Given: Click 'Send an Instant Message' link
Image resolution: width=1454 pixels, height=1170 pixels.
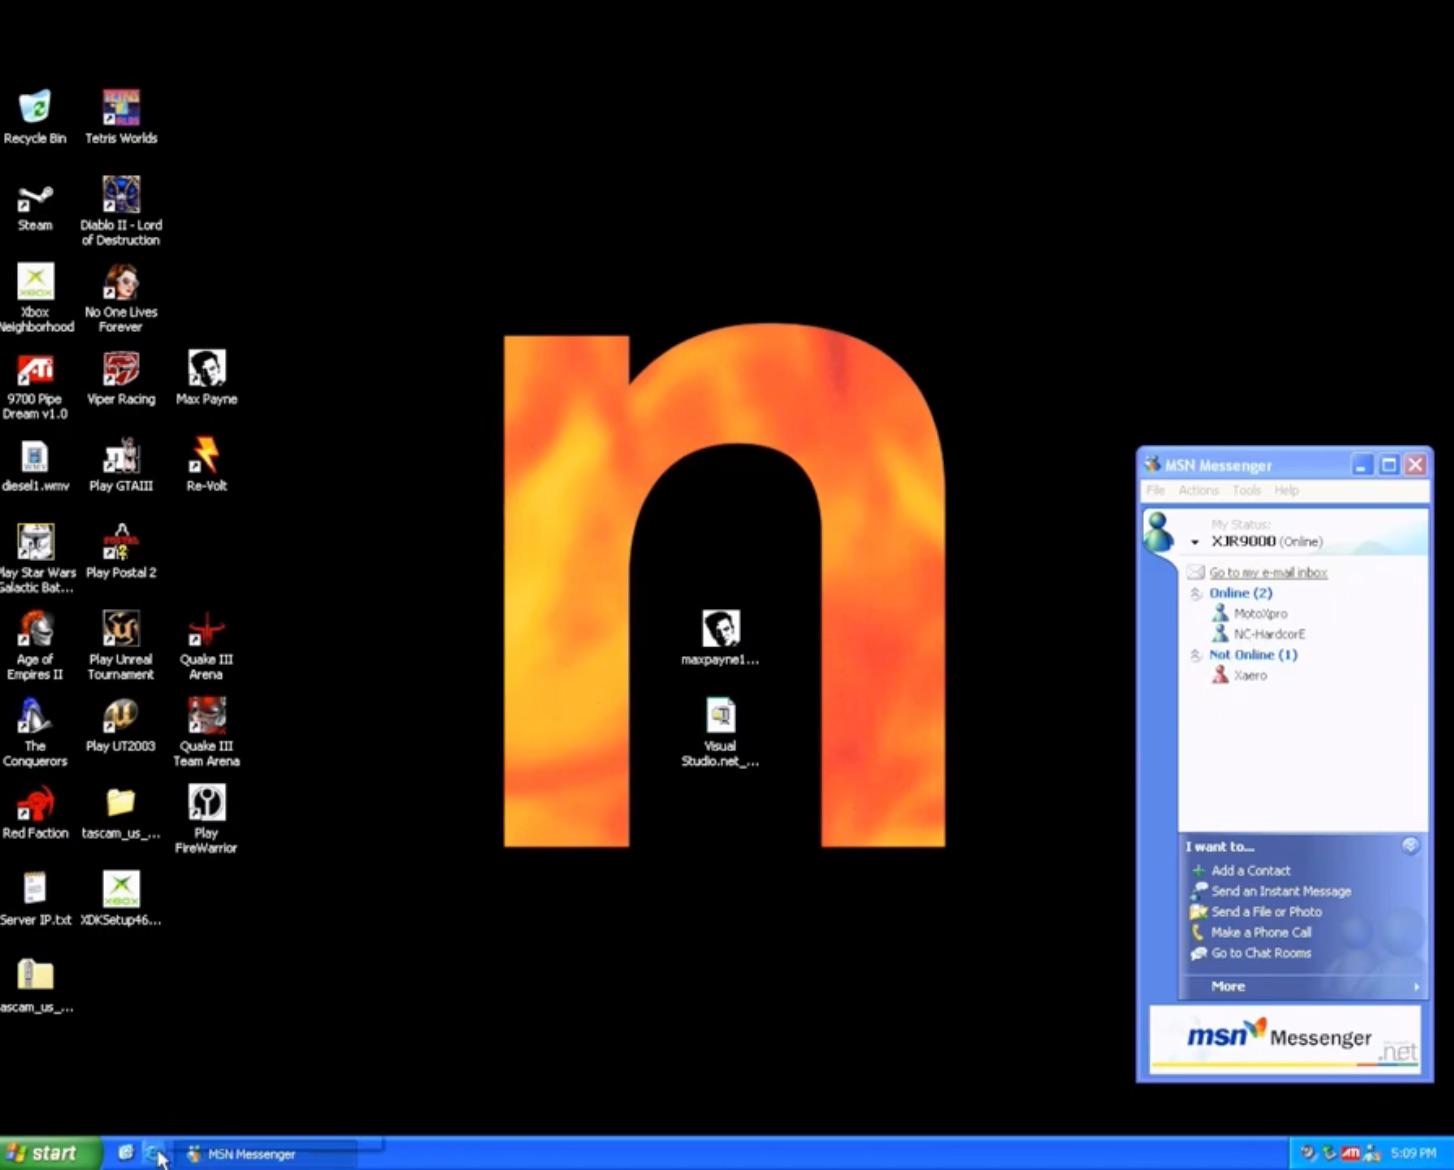Looking at the screenshot, I should pyautogui.click(x=1280, y=891).
